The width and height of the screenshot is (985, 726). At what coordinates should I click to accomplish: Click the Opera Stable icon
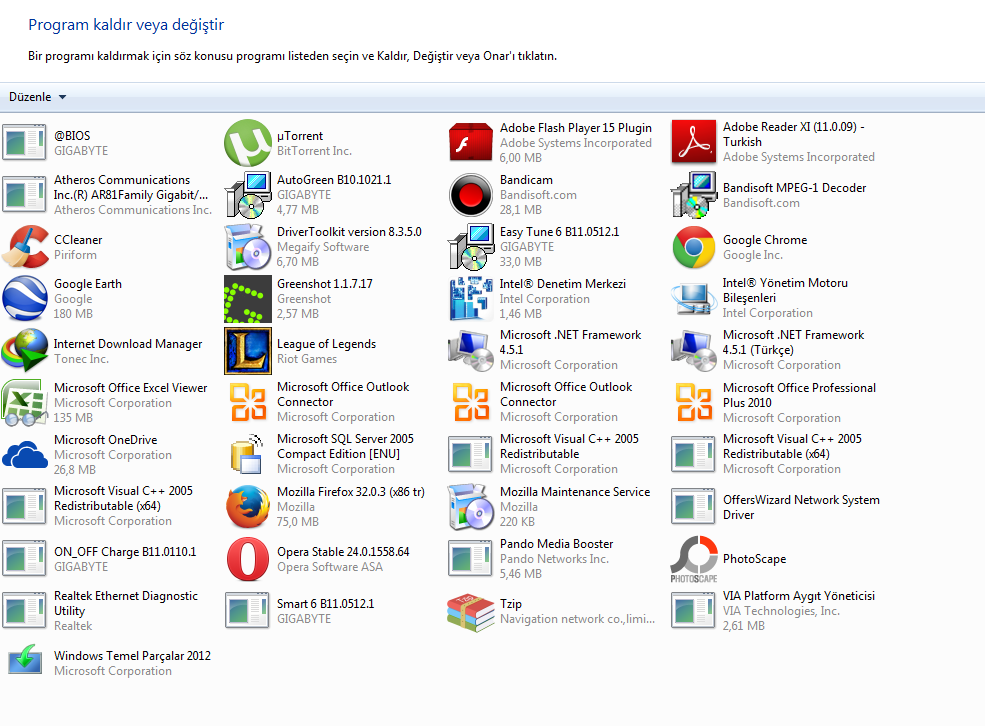[248, 559]
